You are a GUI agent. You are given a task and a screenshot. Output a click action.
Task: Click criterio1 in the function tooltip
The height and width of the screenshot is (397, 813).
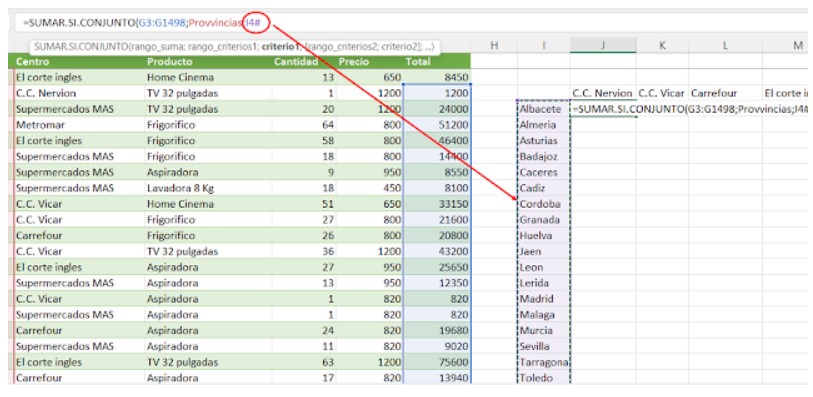pos(281,47)
